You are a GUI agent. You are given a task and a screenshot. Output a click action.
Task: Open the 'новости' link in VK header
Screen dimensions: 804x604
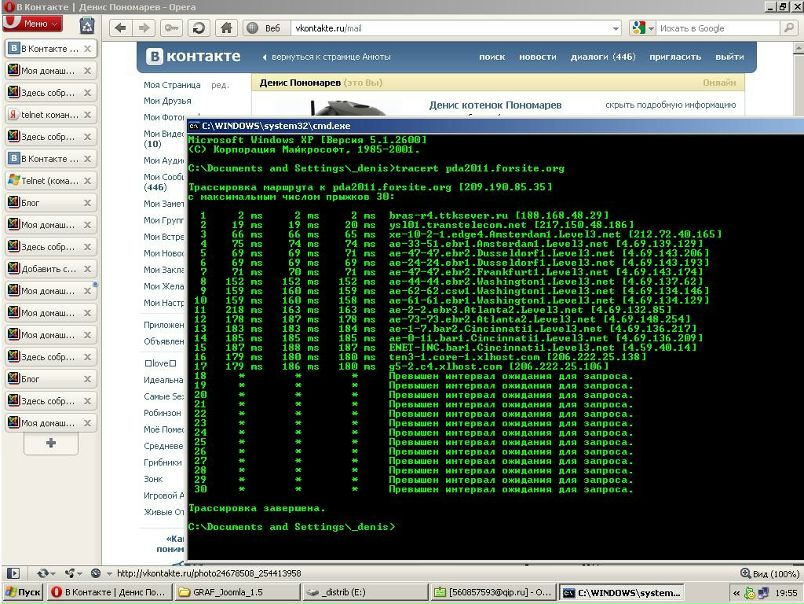pyautogui.click(x=537, y=57)
